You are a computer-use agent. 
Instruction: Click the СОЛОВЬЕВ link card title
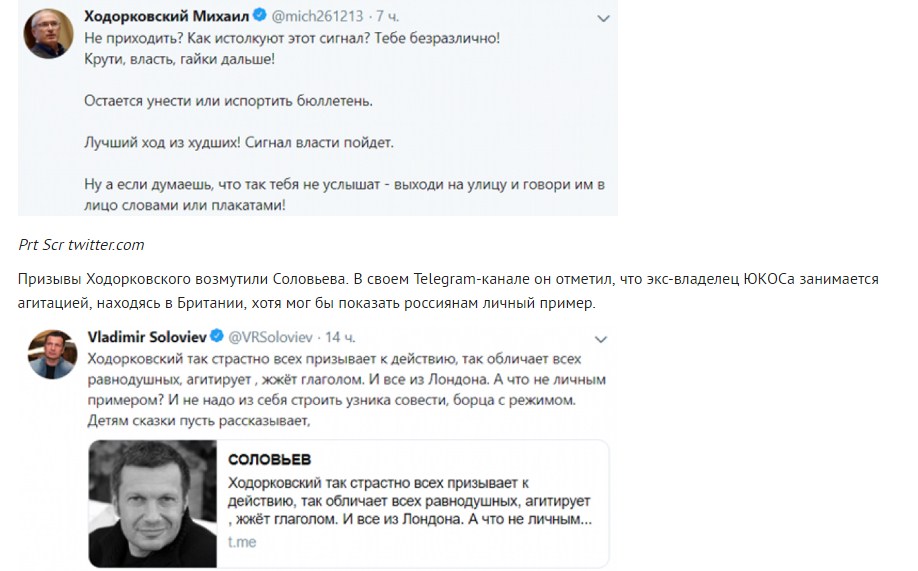(x=269, y=460)
